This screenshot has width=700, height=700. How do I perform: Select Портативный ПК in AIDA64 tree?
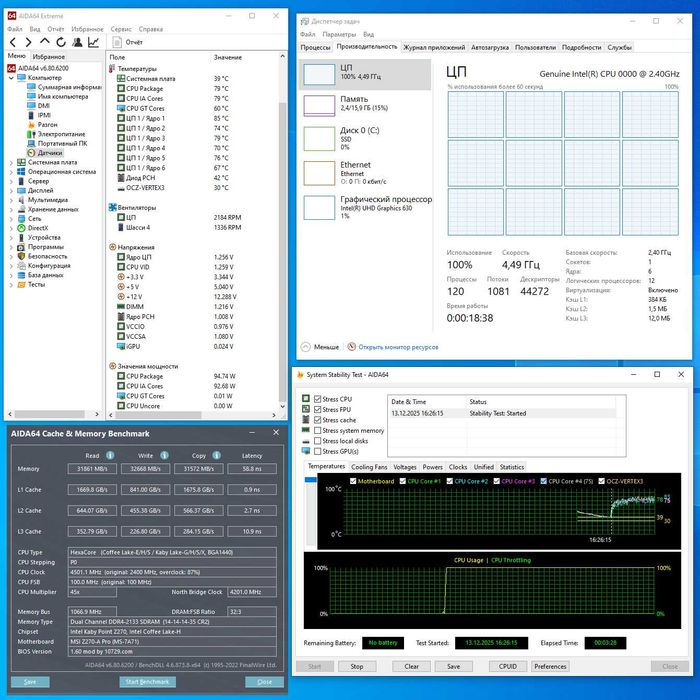coord(57,143)
